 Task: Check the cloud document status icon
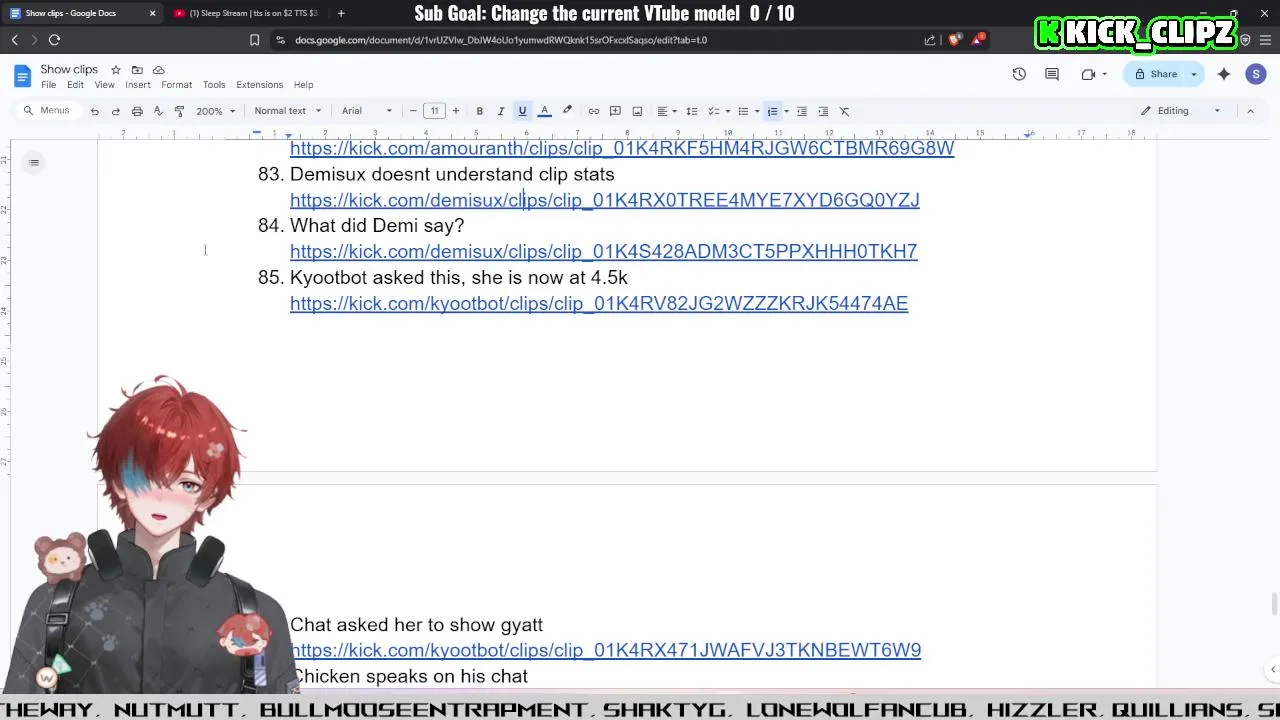pos(158,70)
